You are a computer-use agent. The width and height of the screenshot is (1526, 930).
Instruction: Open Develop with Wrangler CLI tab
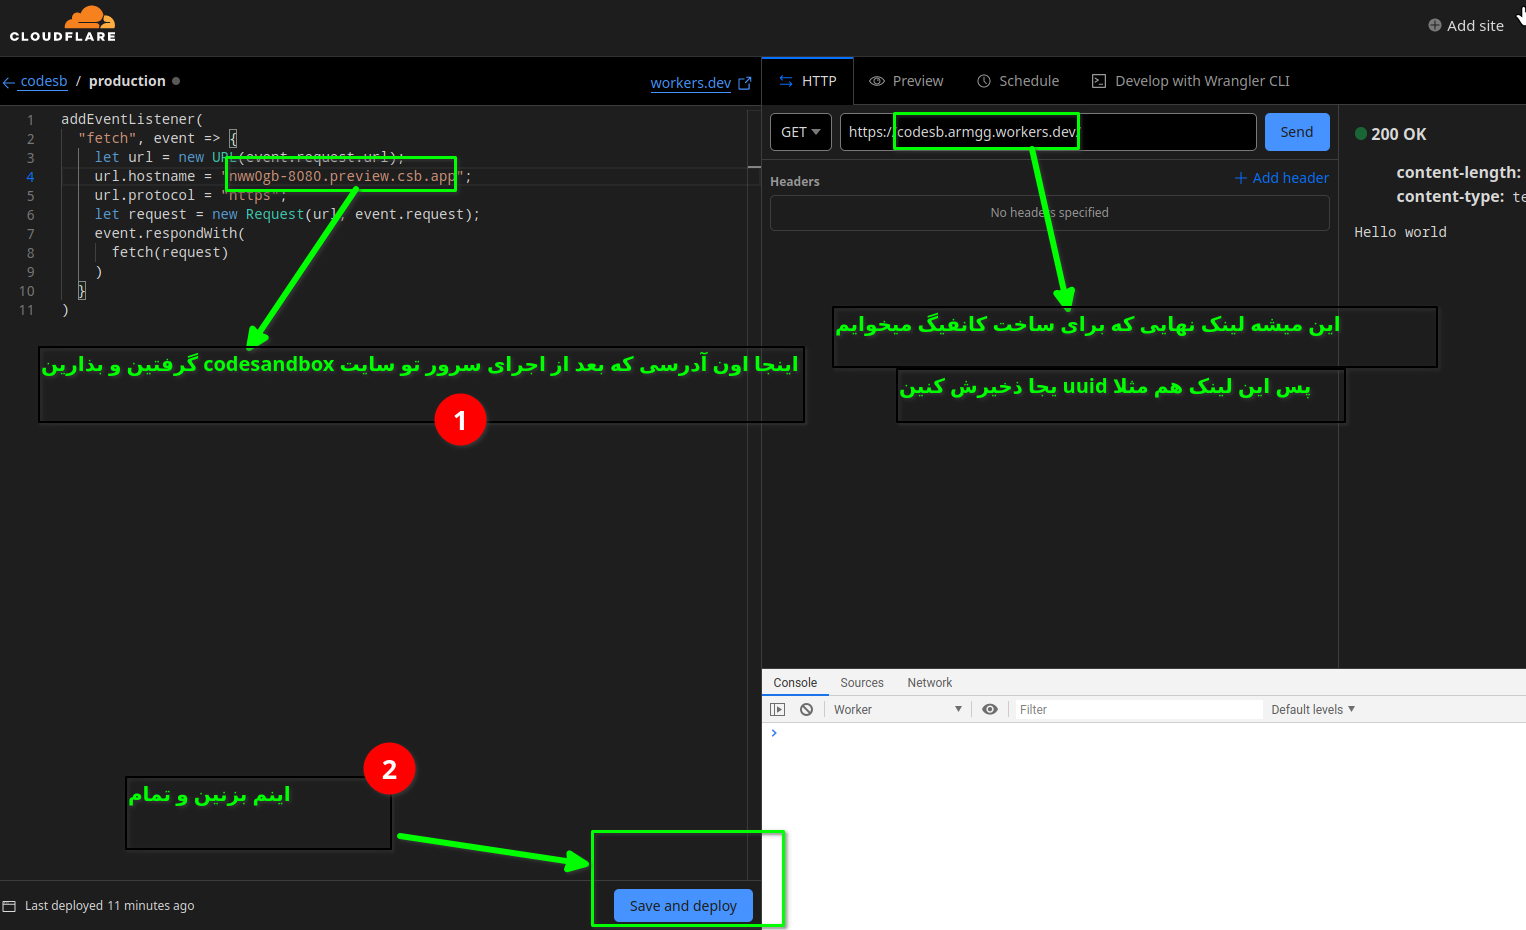(1190, 81)
